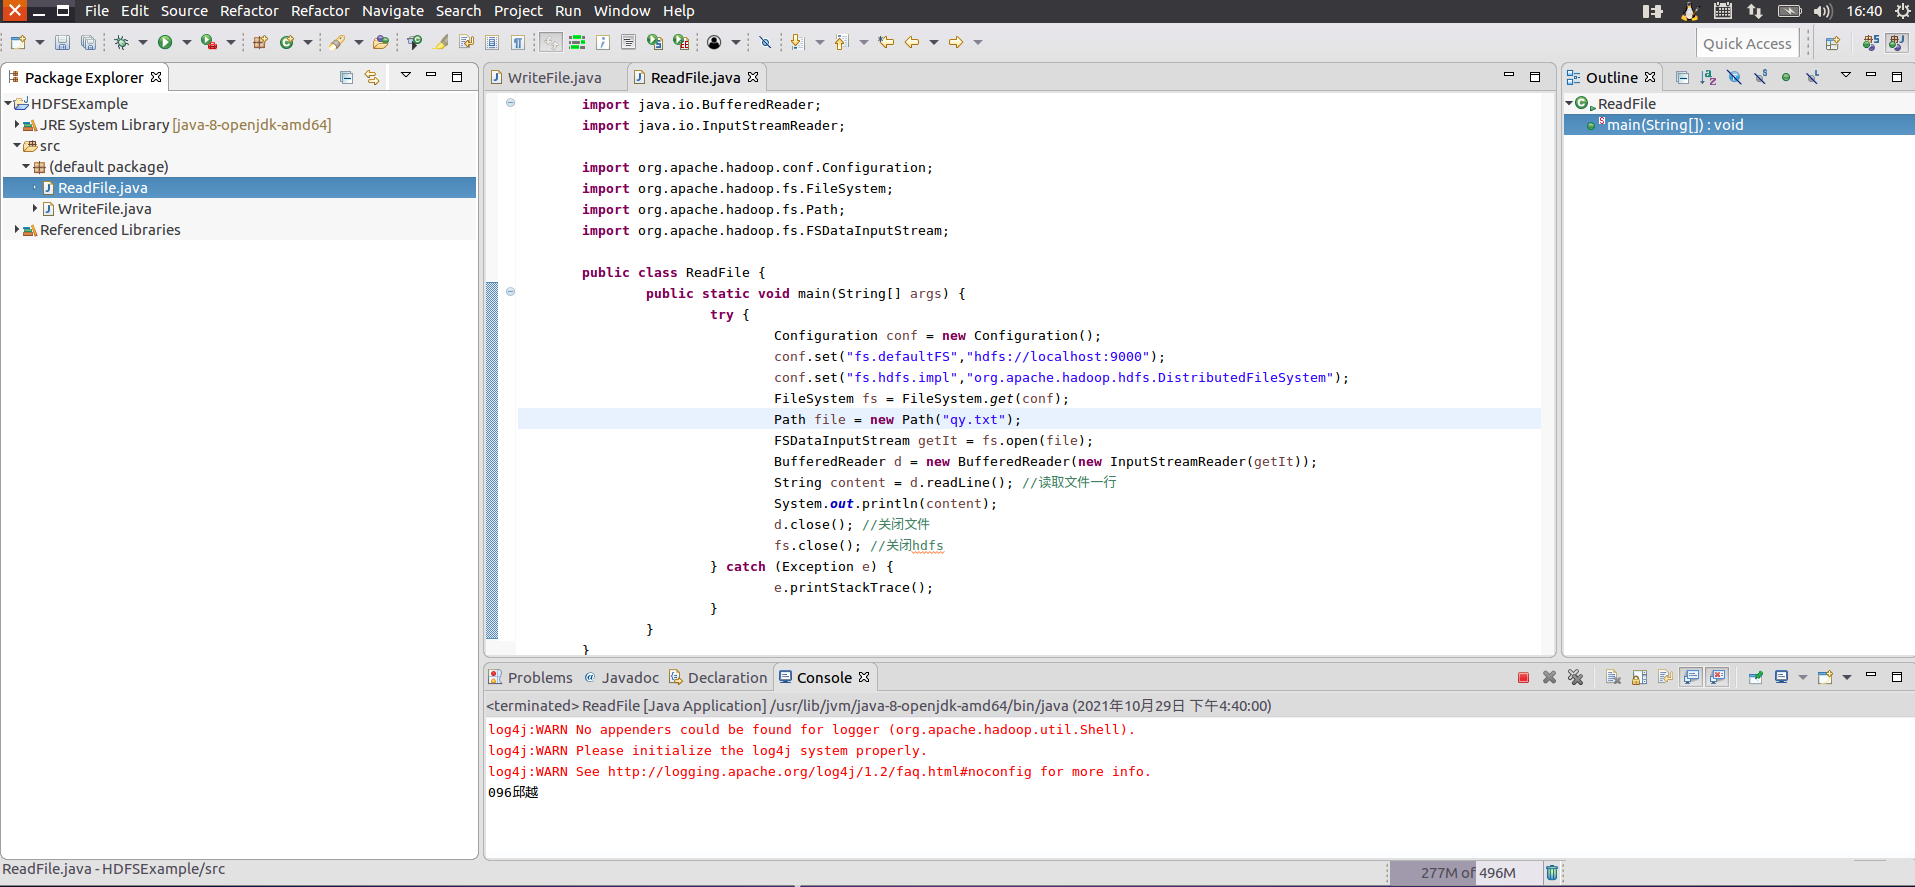Click Collapse All in Package Explorer

346,77
